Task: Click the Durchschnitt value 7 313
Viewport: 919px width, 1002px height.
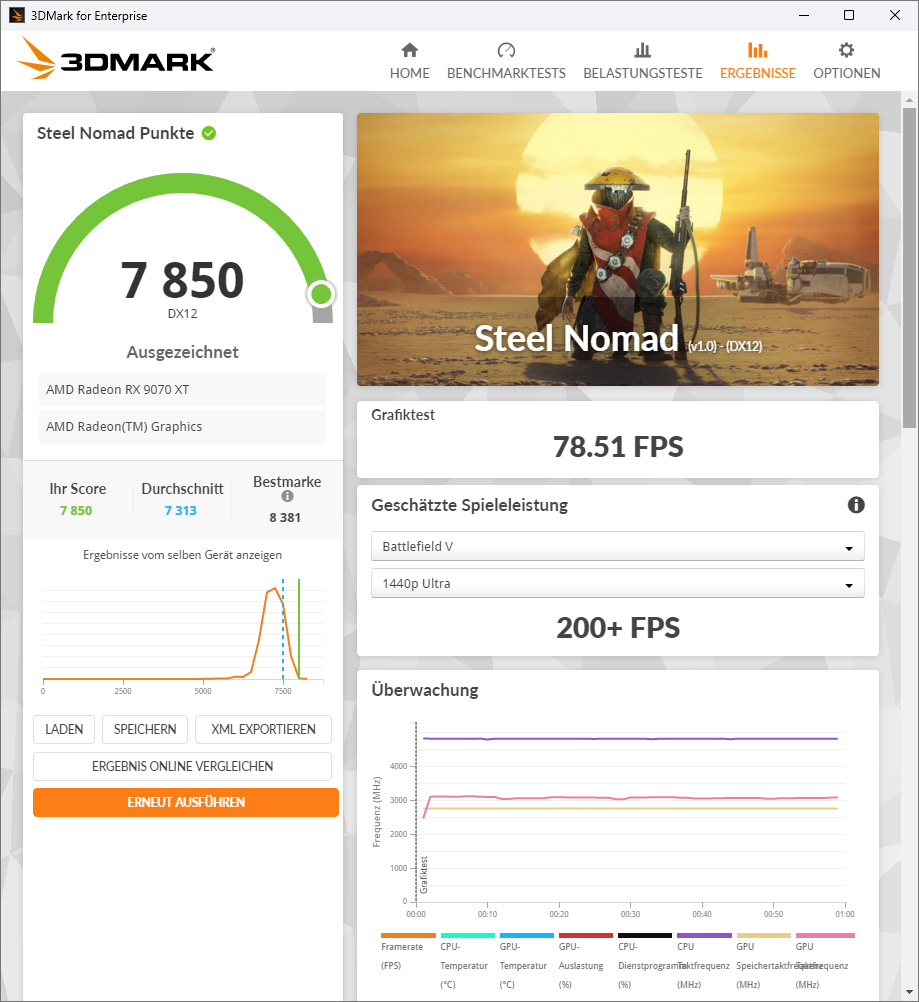Action: [181, 511]
